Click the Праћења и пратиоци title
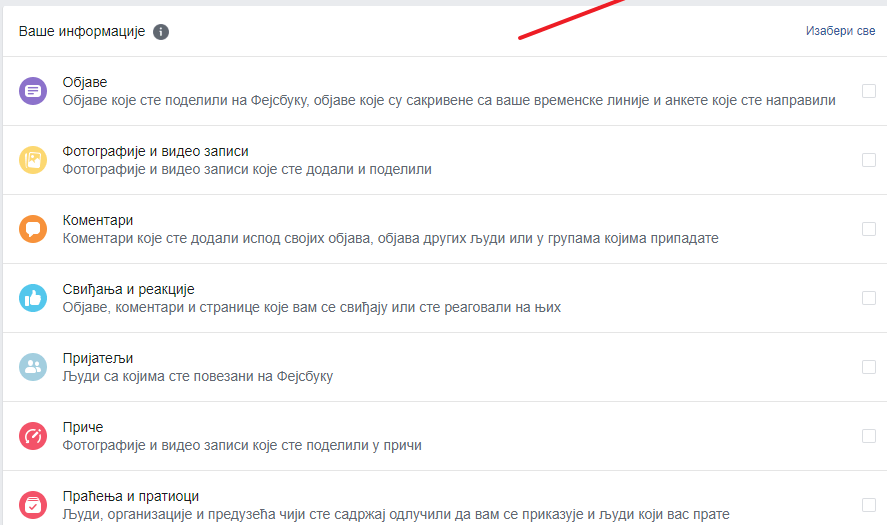Viewport: 887px width, 525px height. 131,496
